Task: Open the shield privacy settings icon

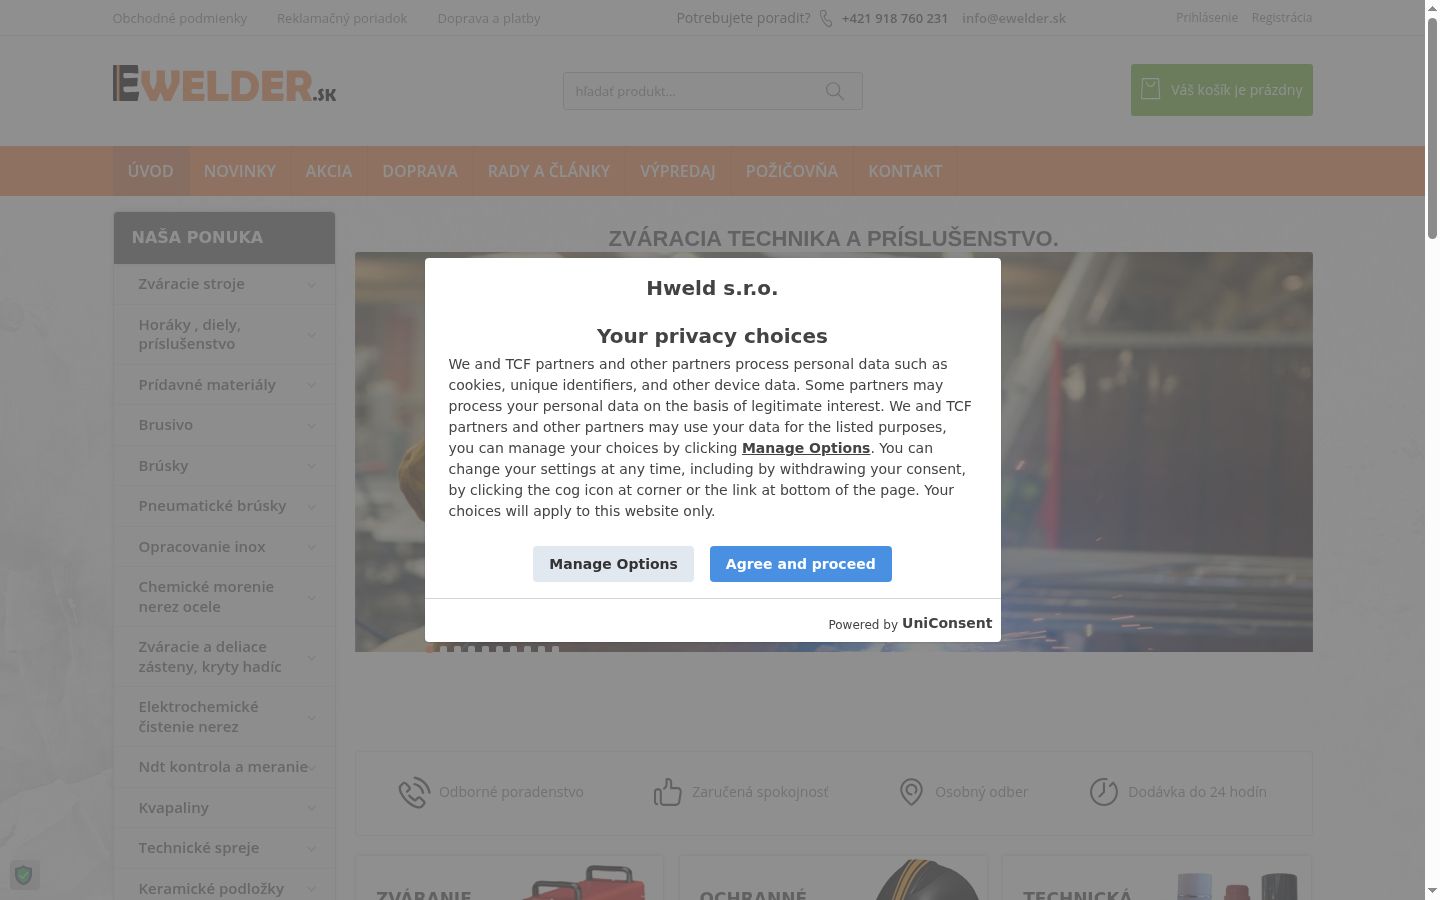Action: [24, 875]
